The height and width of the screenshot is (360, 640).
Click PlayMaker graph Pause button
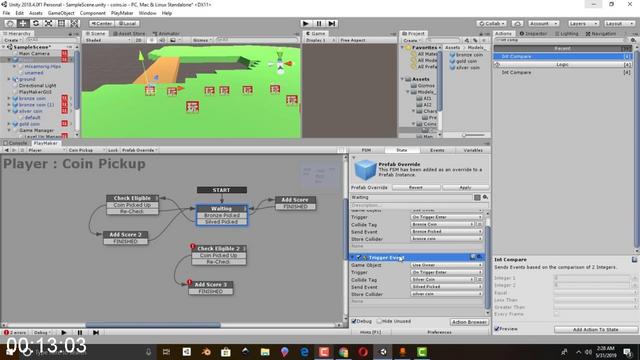(x=80, y=332)
